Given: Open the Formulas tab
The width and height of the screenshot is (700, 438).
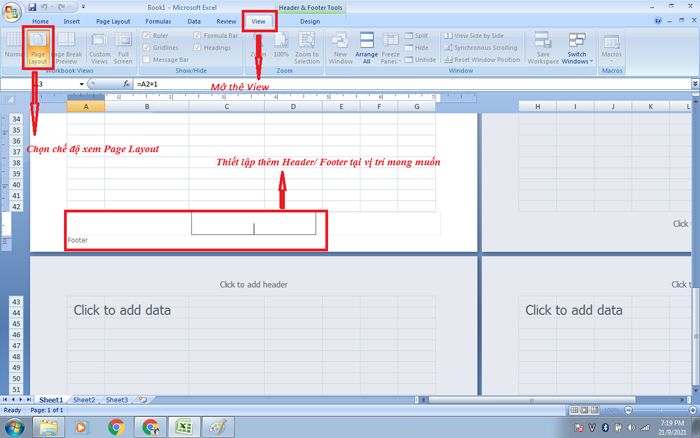Looking at the screenshot, I should coord(158,21).
